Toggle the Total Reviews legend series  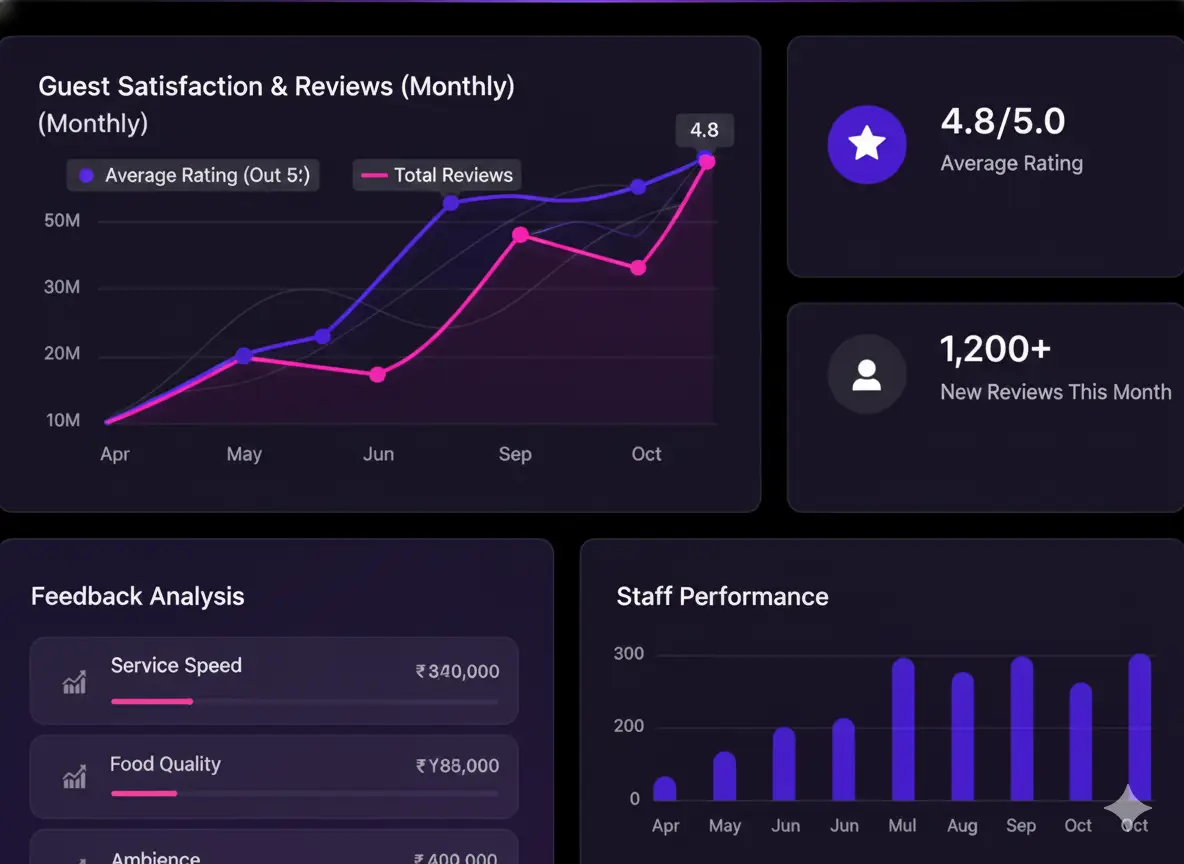tap(437, 175)
